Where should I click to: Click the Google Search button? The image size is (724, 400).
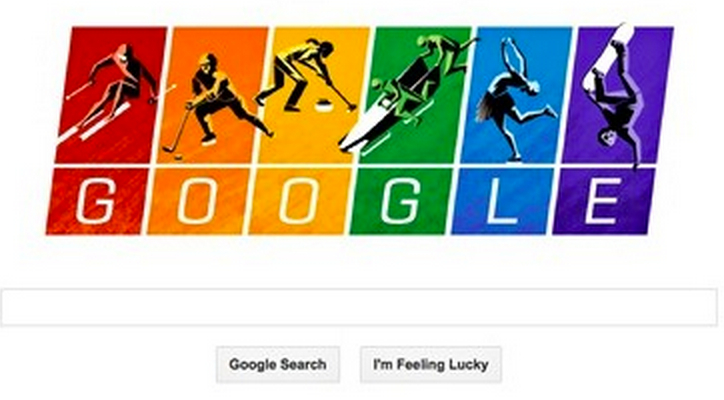[x=278, y=364]
